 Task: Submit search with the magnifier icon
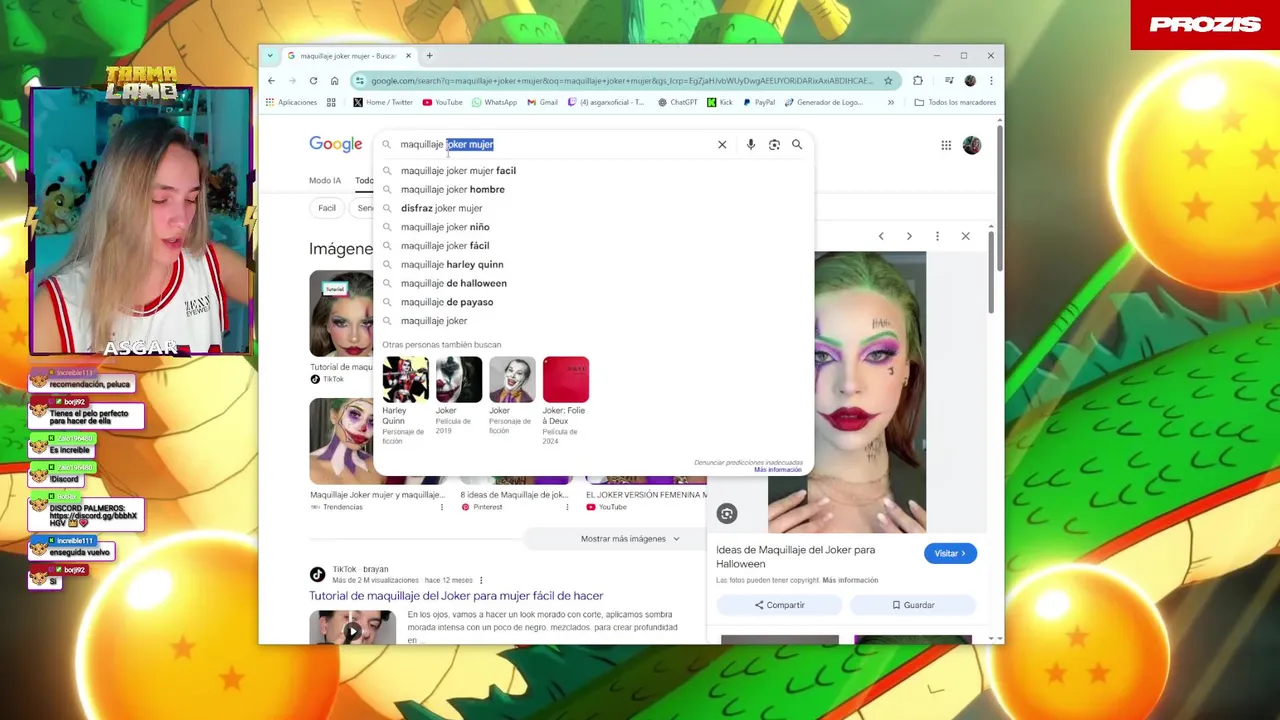(x=797, y=144)
